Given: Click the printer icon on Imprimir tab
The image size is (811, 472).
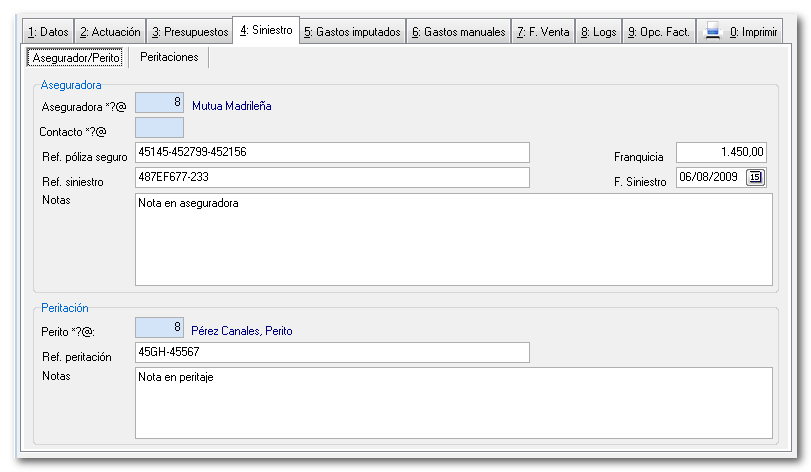Looking at the screenshot, I should tap(713, 32).
